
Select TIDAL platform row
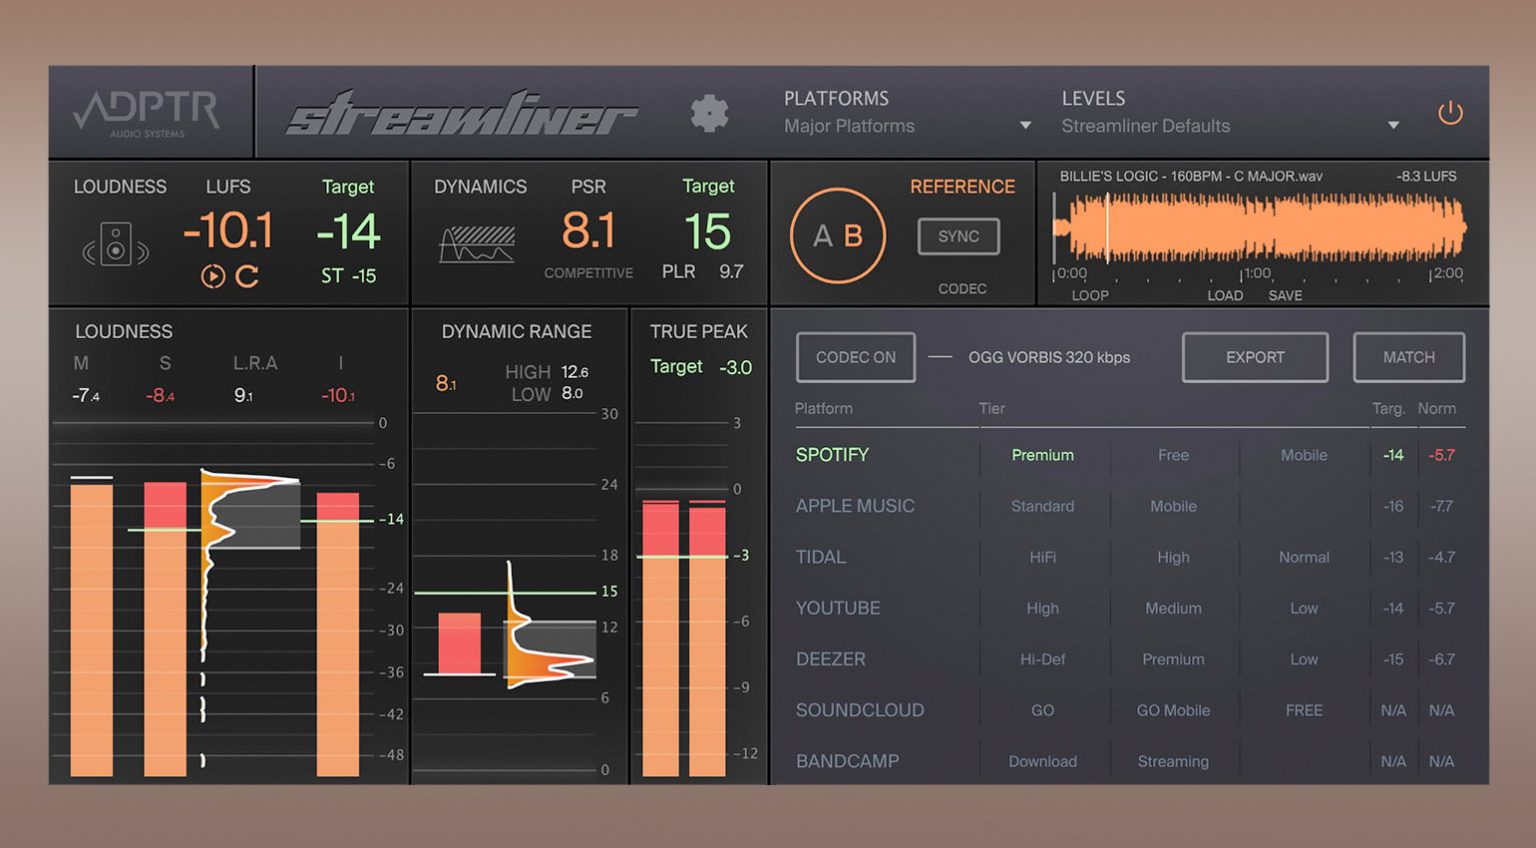[820, 557]
